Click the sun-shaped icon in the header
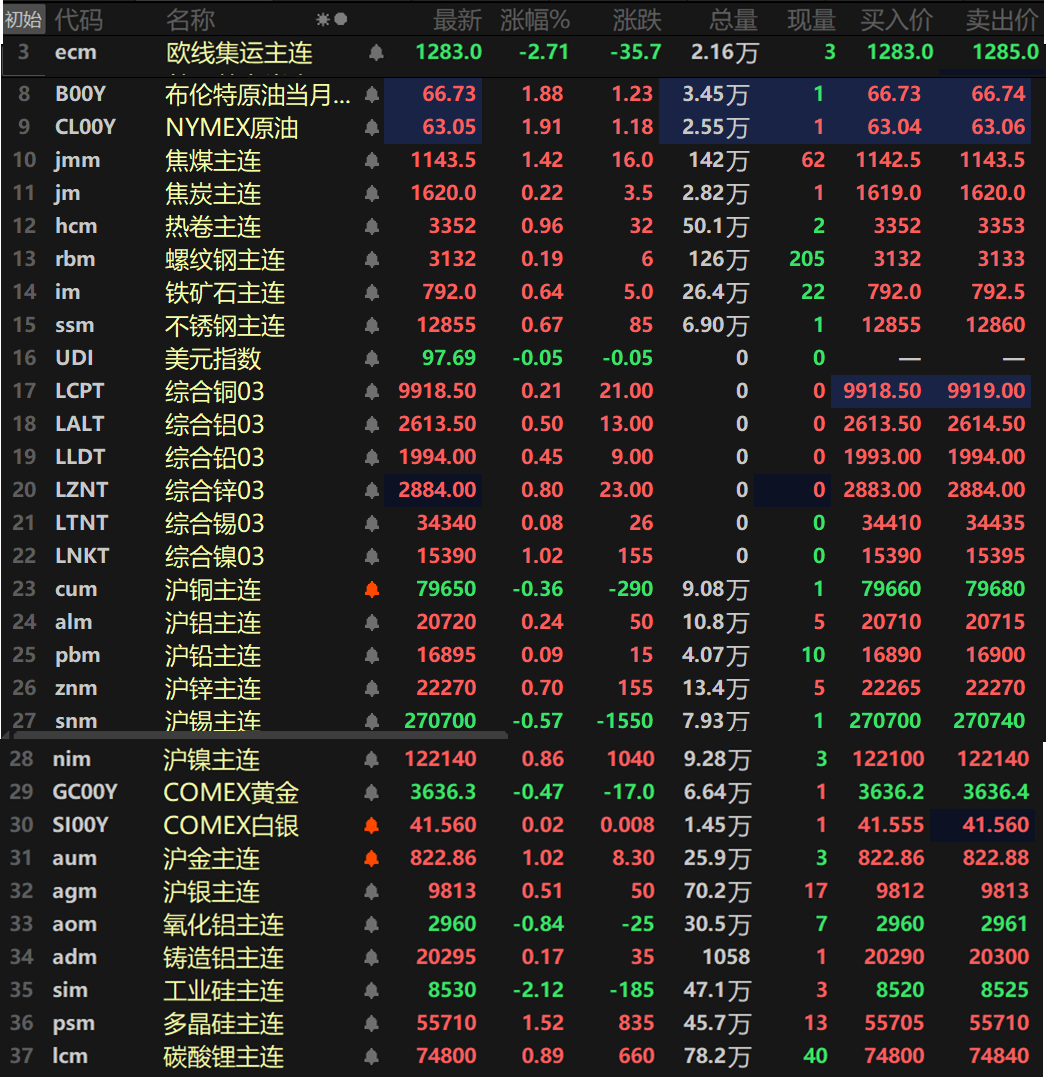The width and height of the screenshot is (1046, 1077). point(322,19)
